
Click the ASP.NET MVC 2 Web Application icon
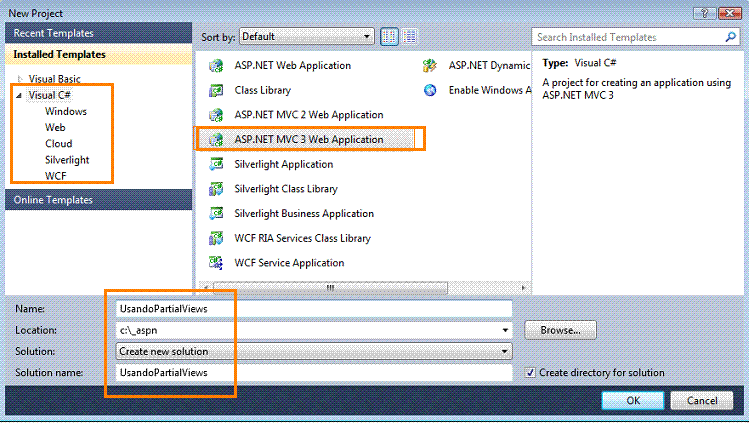216,115
